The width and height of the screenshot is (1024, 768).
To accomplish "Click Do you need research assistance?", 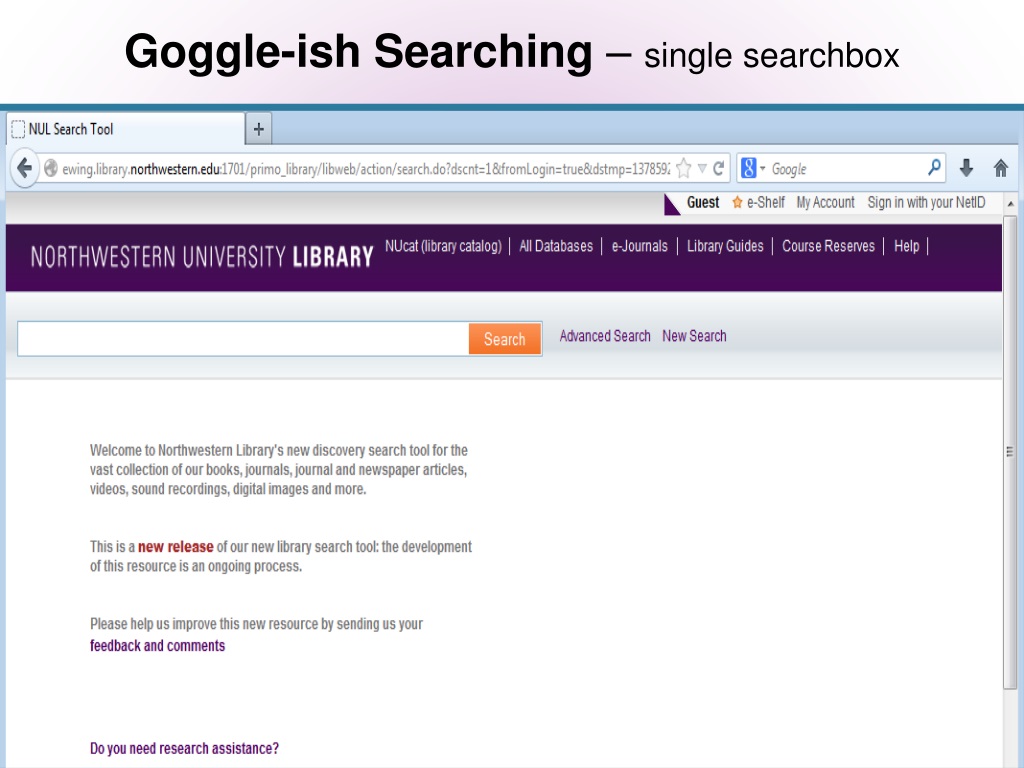I will (184, 748).
